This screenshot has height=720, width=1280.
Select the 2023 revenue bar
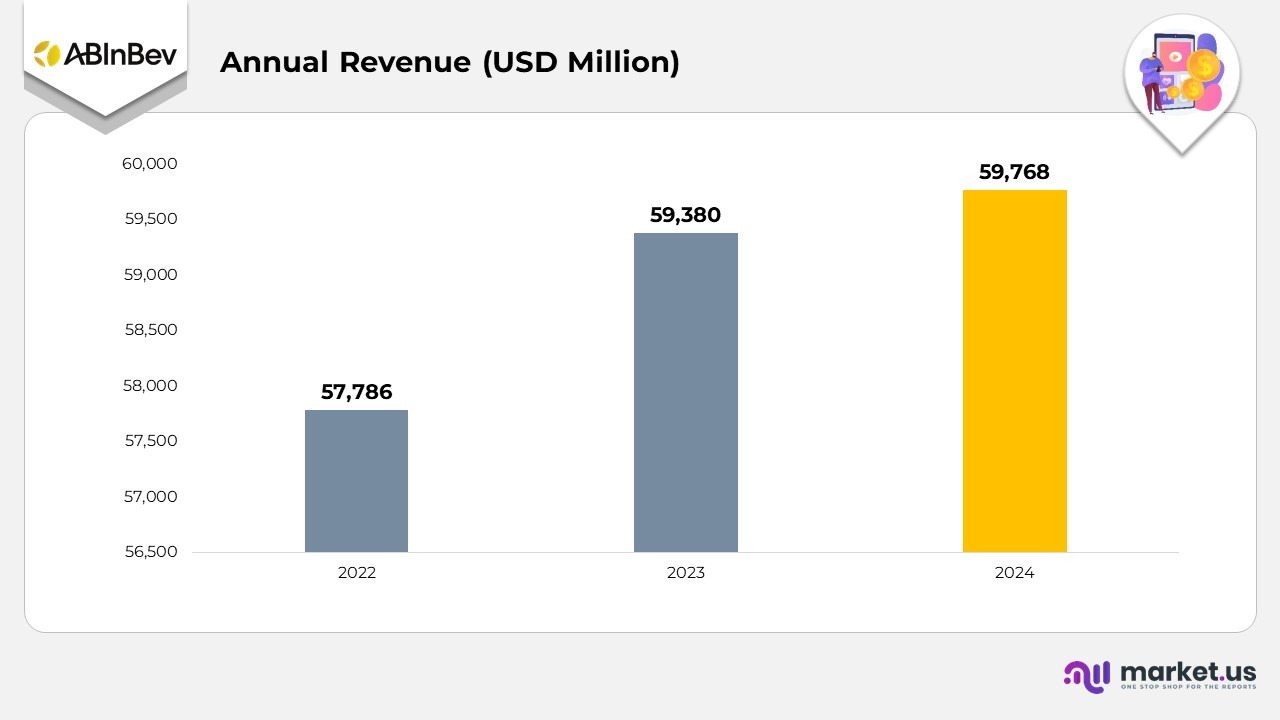[685, 392]
